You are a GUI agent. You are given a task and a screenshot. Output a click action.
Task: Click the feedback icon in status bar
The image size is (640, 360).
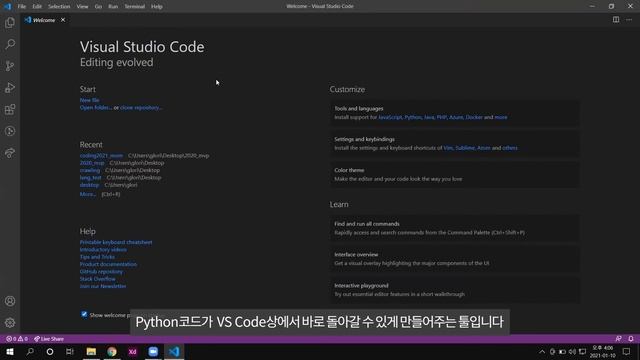coord(618,339)
